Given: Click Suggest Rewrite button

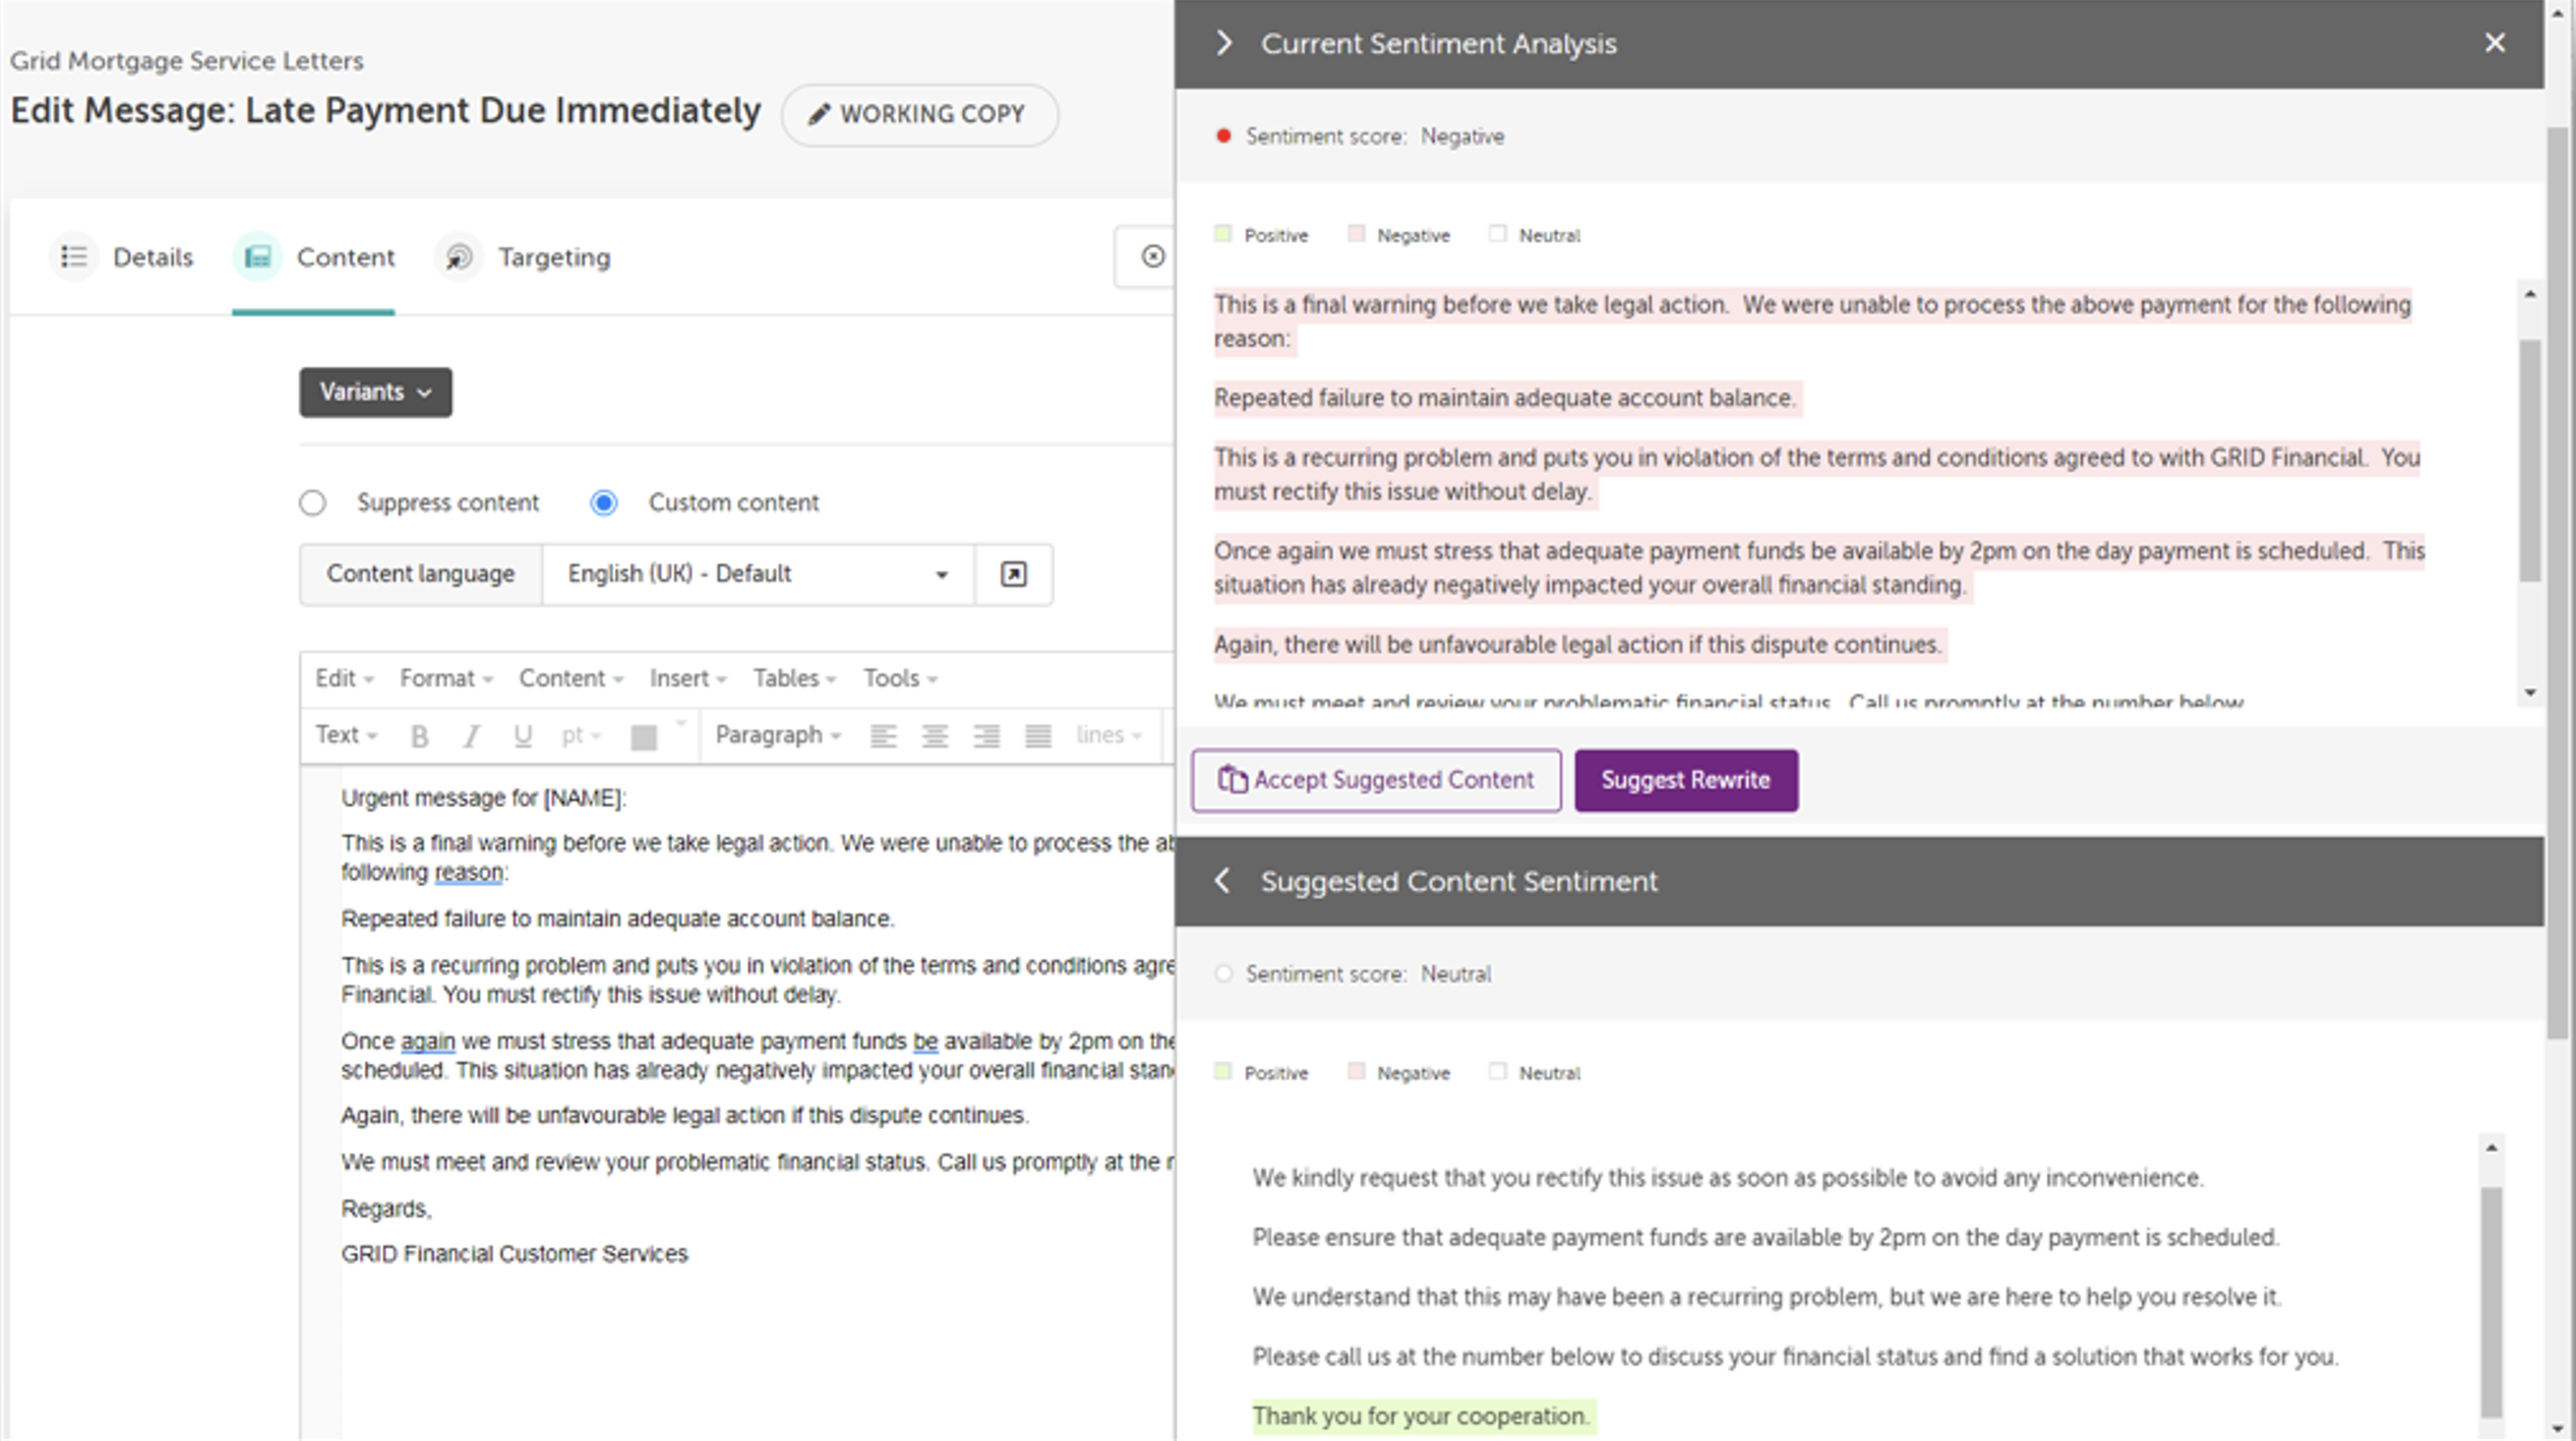Looking at the screenshot, I should pyautogui.click(x=1685, y=780).
